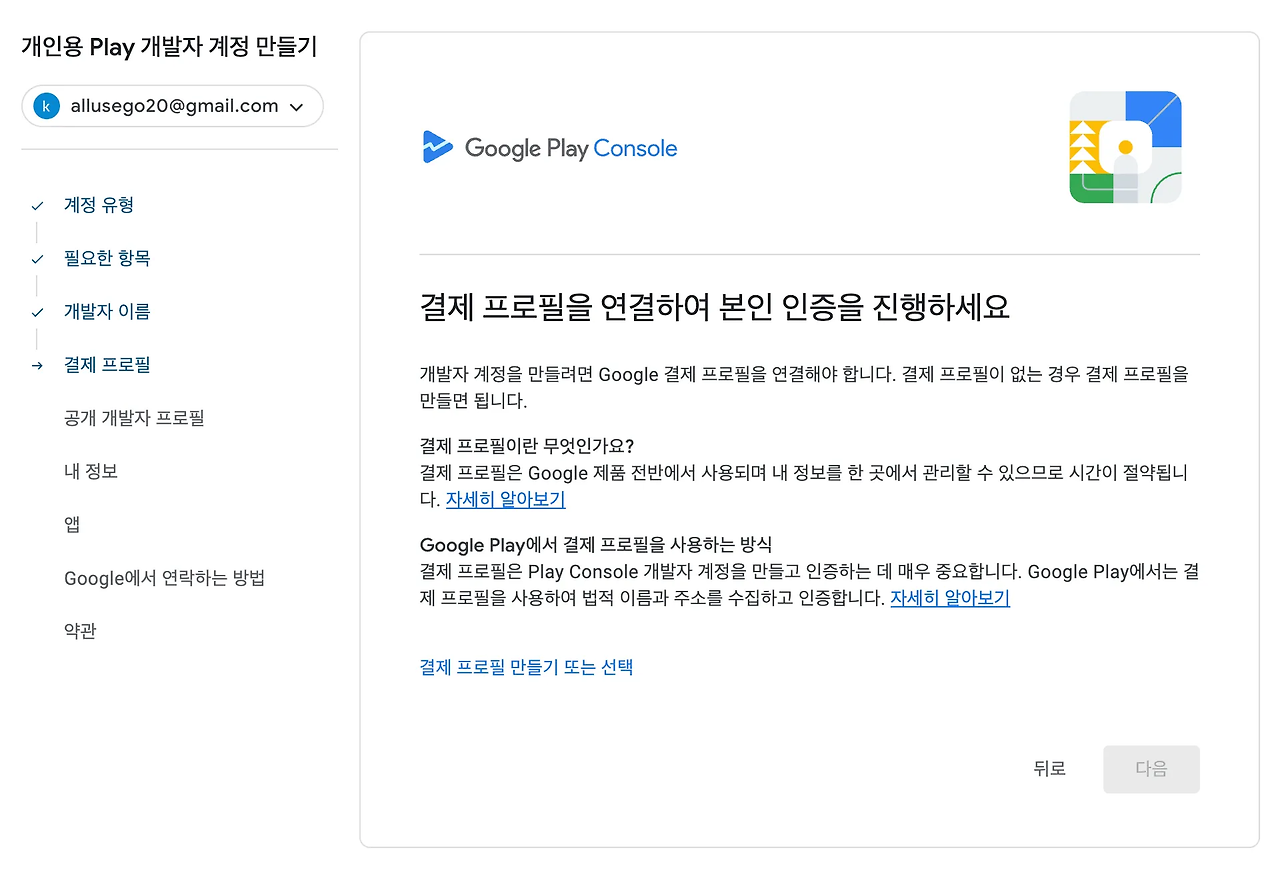Click the colorful developer illustration image
The image size is (1280, 884).
[1125, 147]
